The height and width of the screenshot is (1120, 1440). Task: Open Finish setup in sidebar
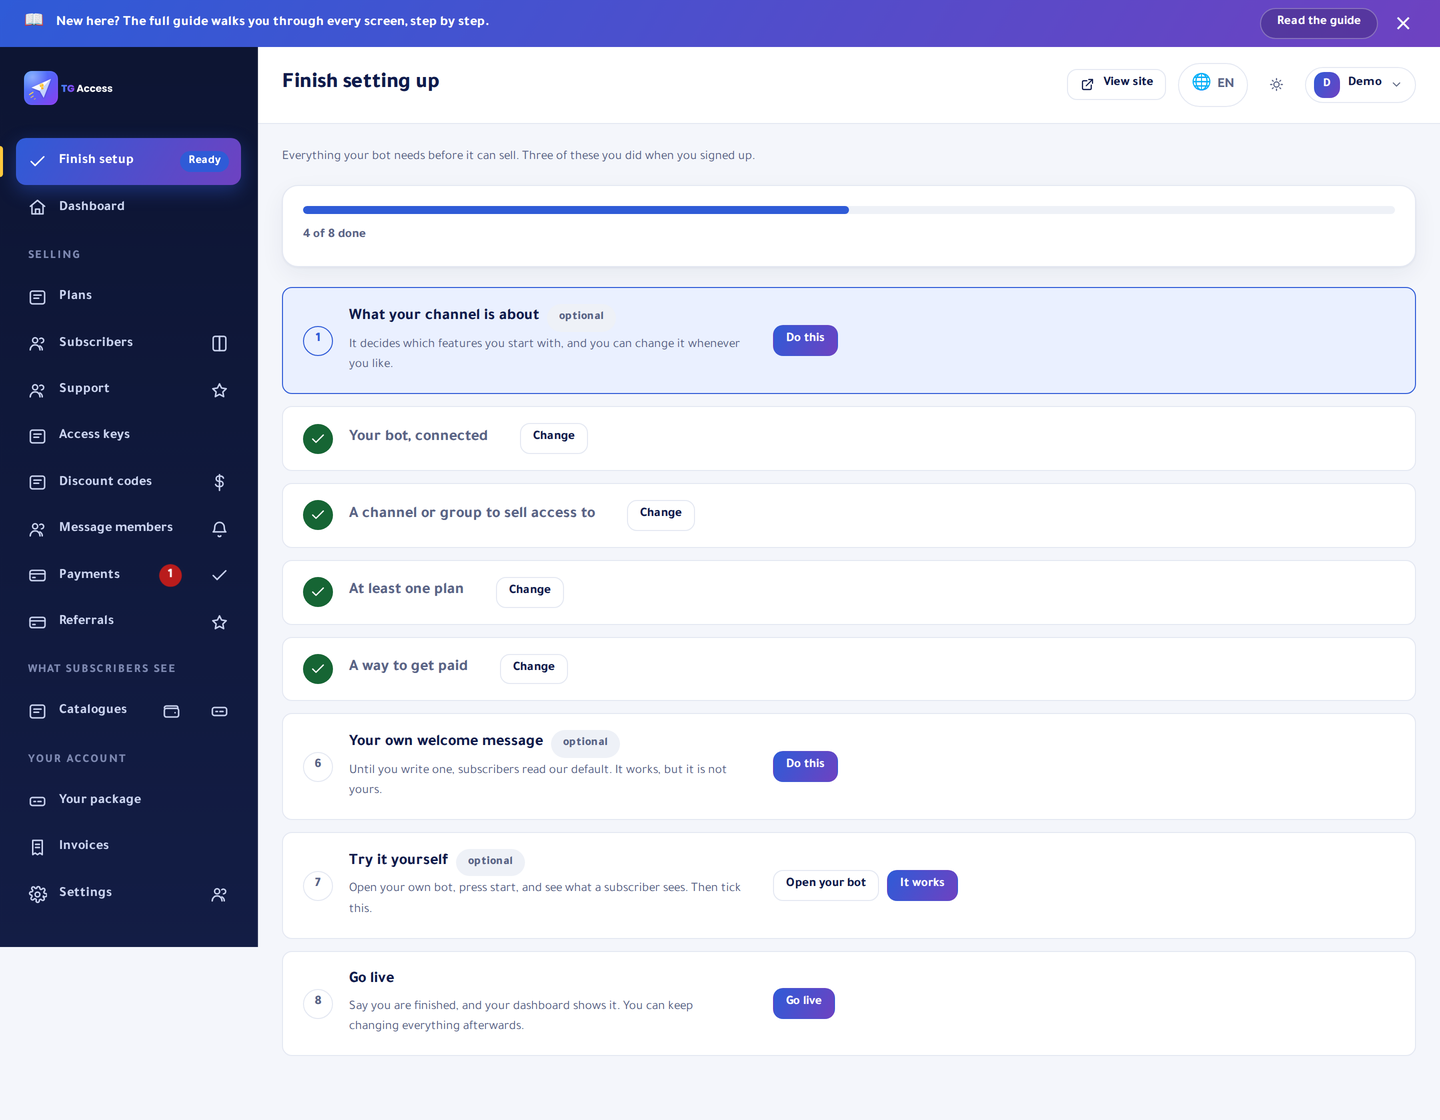[128, 161]
